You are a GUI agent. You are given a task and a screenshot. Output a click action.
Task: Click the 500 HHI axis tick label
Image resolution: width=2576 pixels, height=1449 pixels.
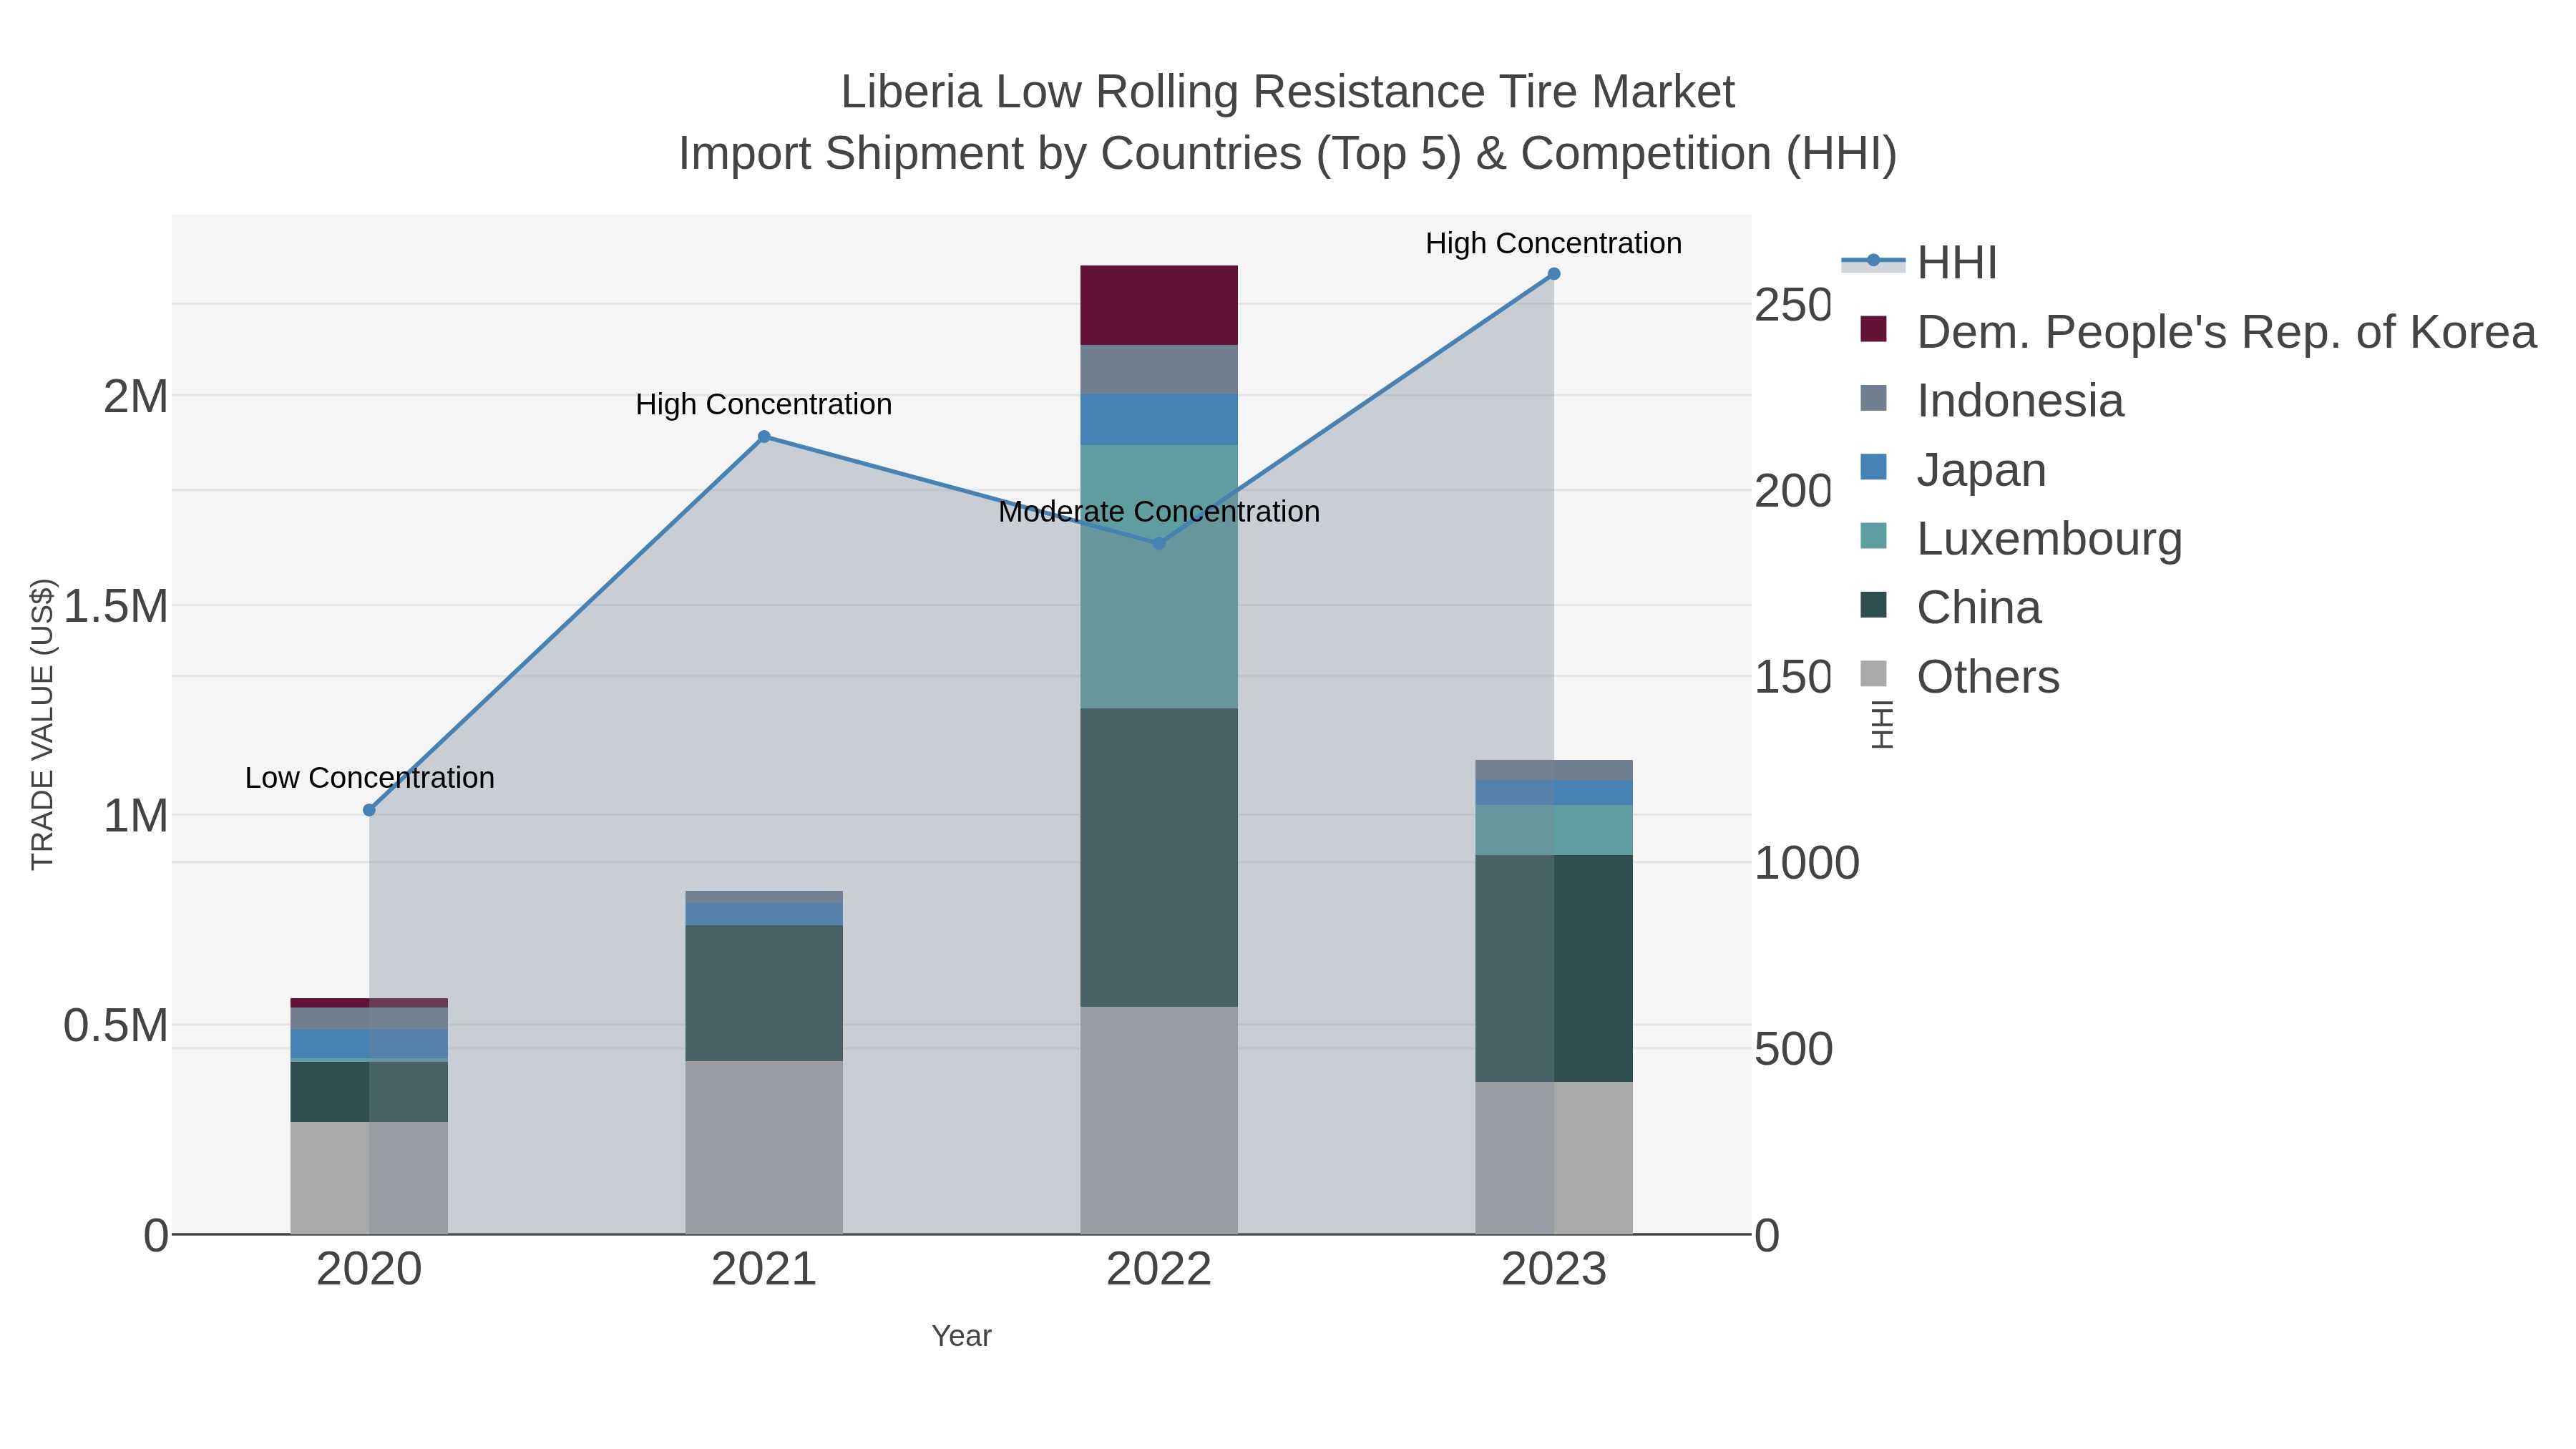pos(1794,1049)
